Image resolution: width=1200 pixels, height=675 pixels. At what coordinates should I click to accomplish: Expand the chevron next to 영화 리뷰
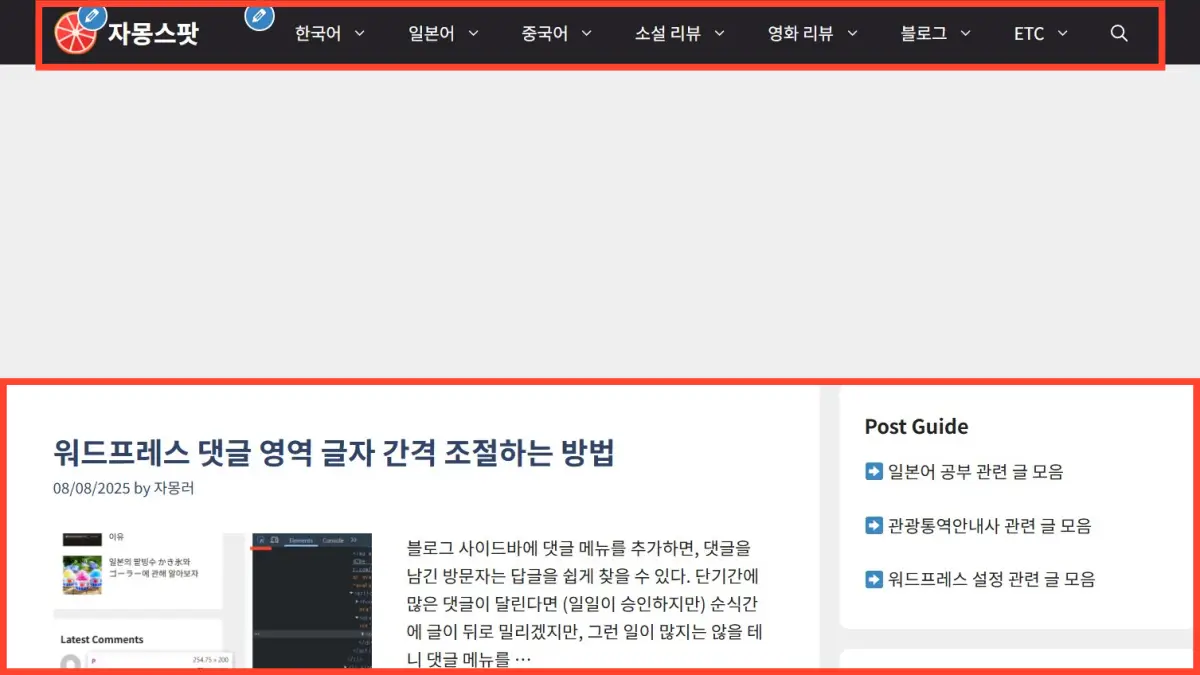(853, 33)
